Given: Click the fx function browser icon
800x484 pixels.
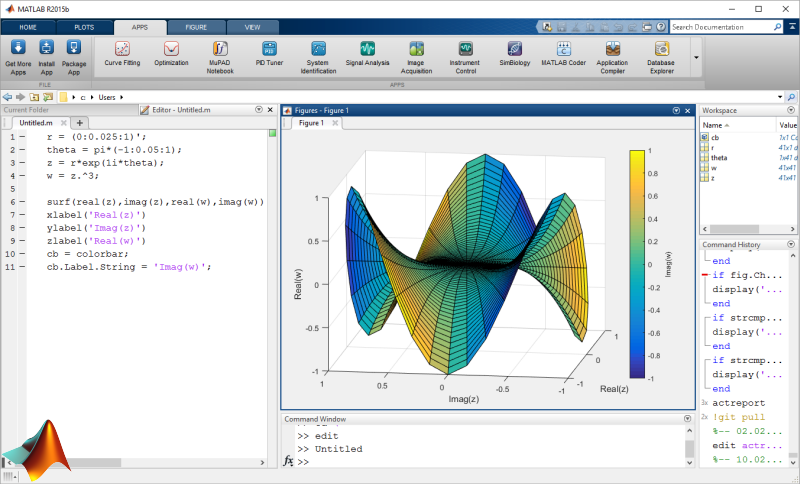Looking at the screenshot, I should coord(288,461).
